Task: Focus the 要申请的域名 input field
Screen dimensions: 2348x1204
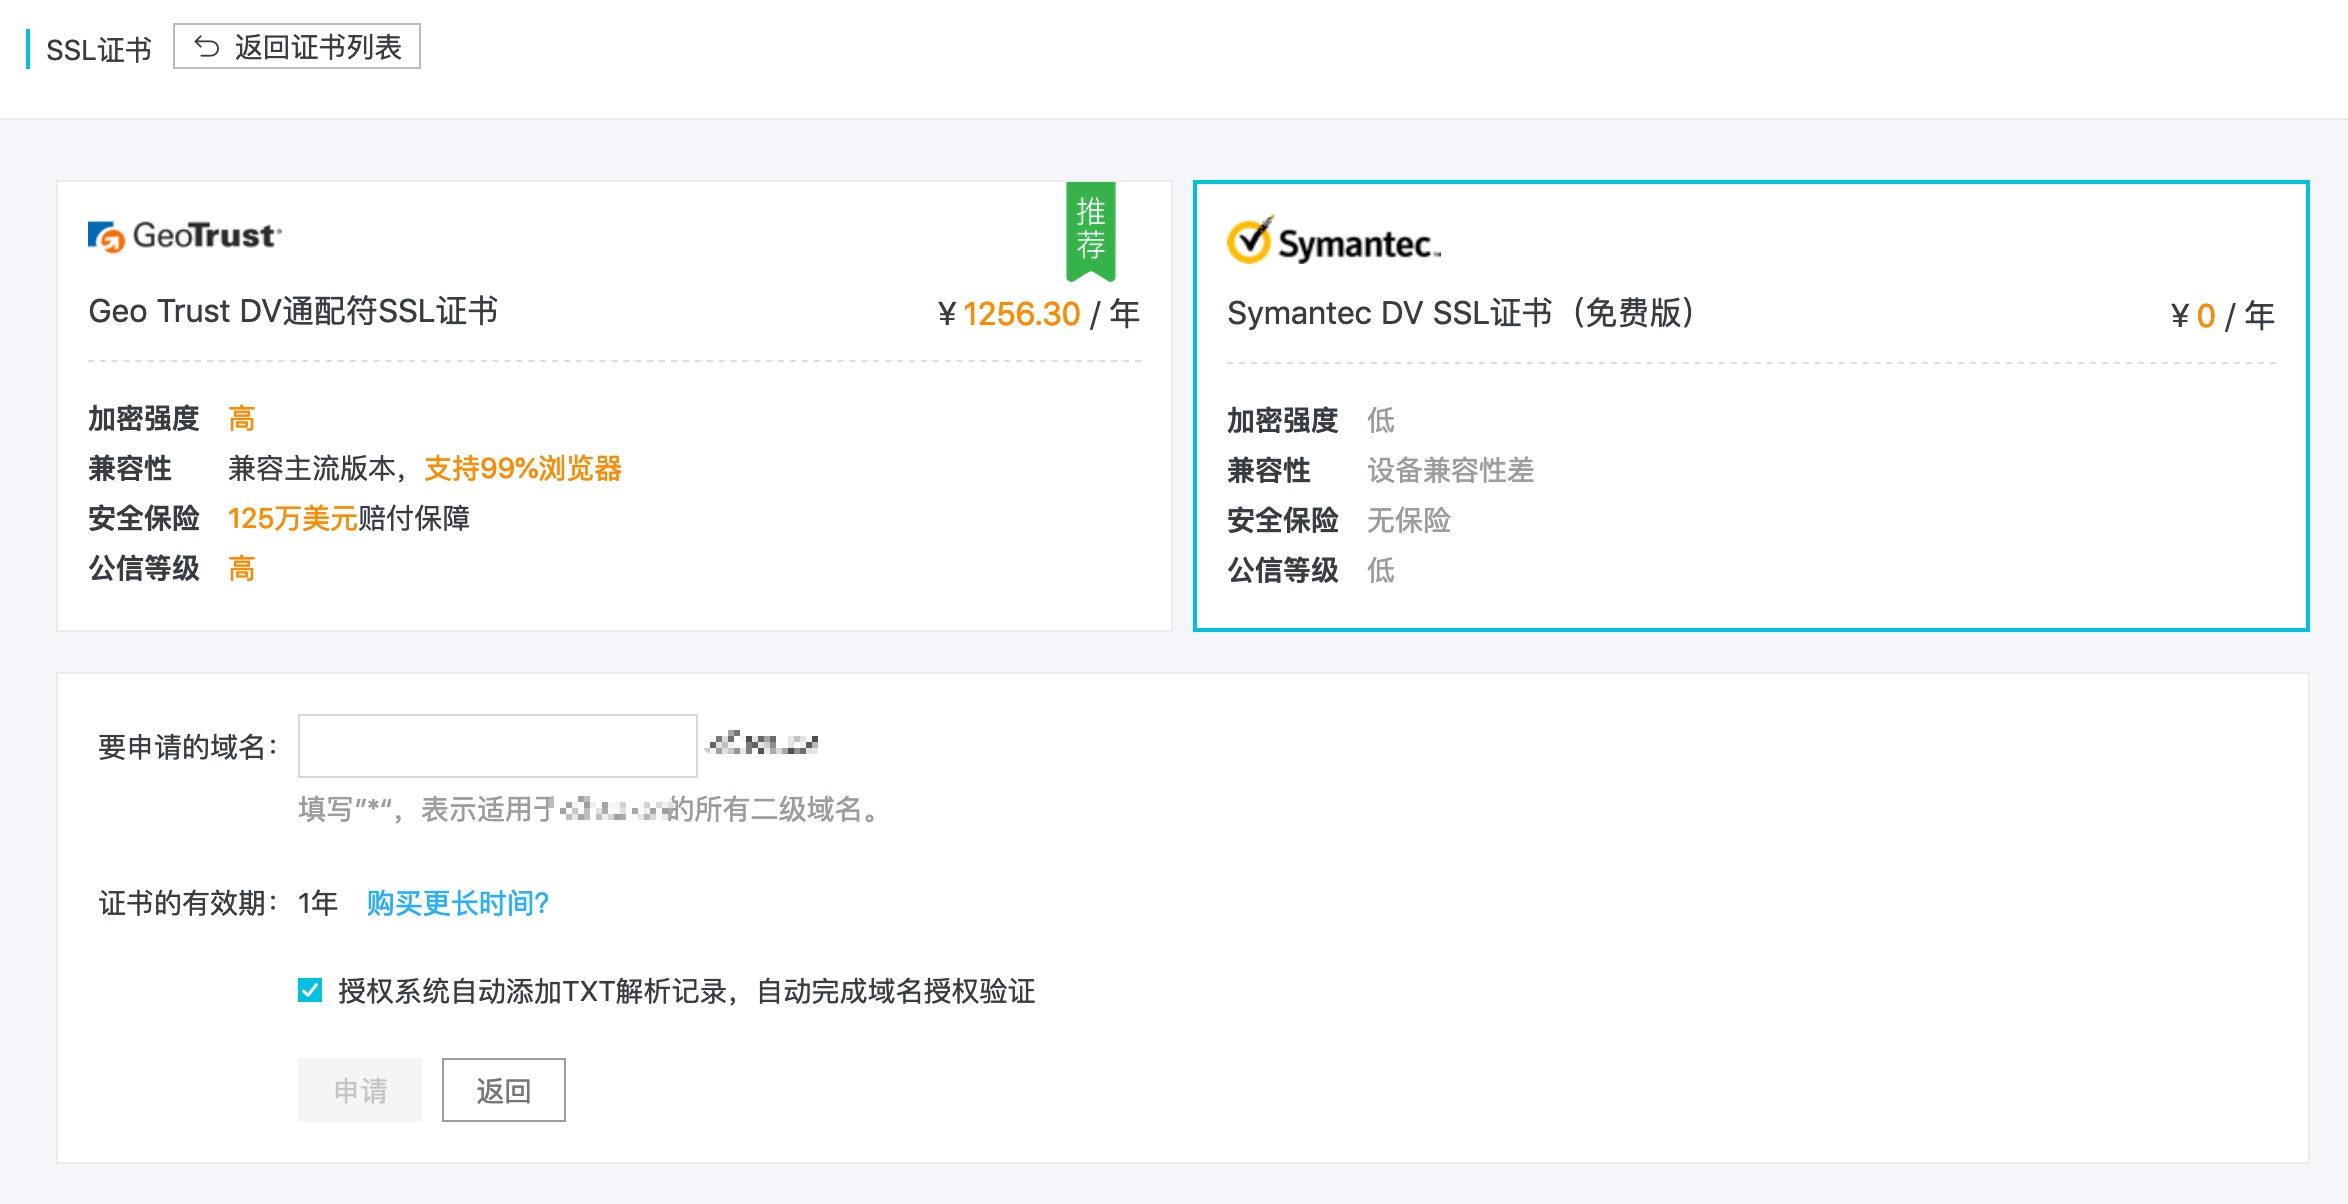Action: (498, 746)
